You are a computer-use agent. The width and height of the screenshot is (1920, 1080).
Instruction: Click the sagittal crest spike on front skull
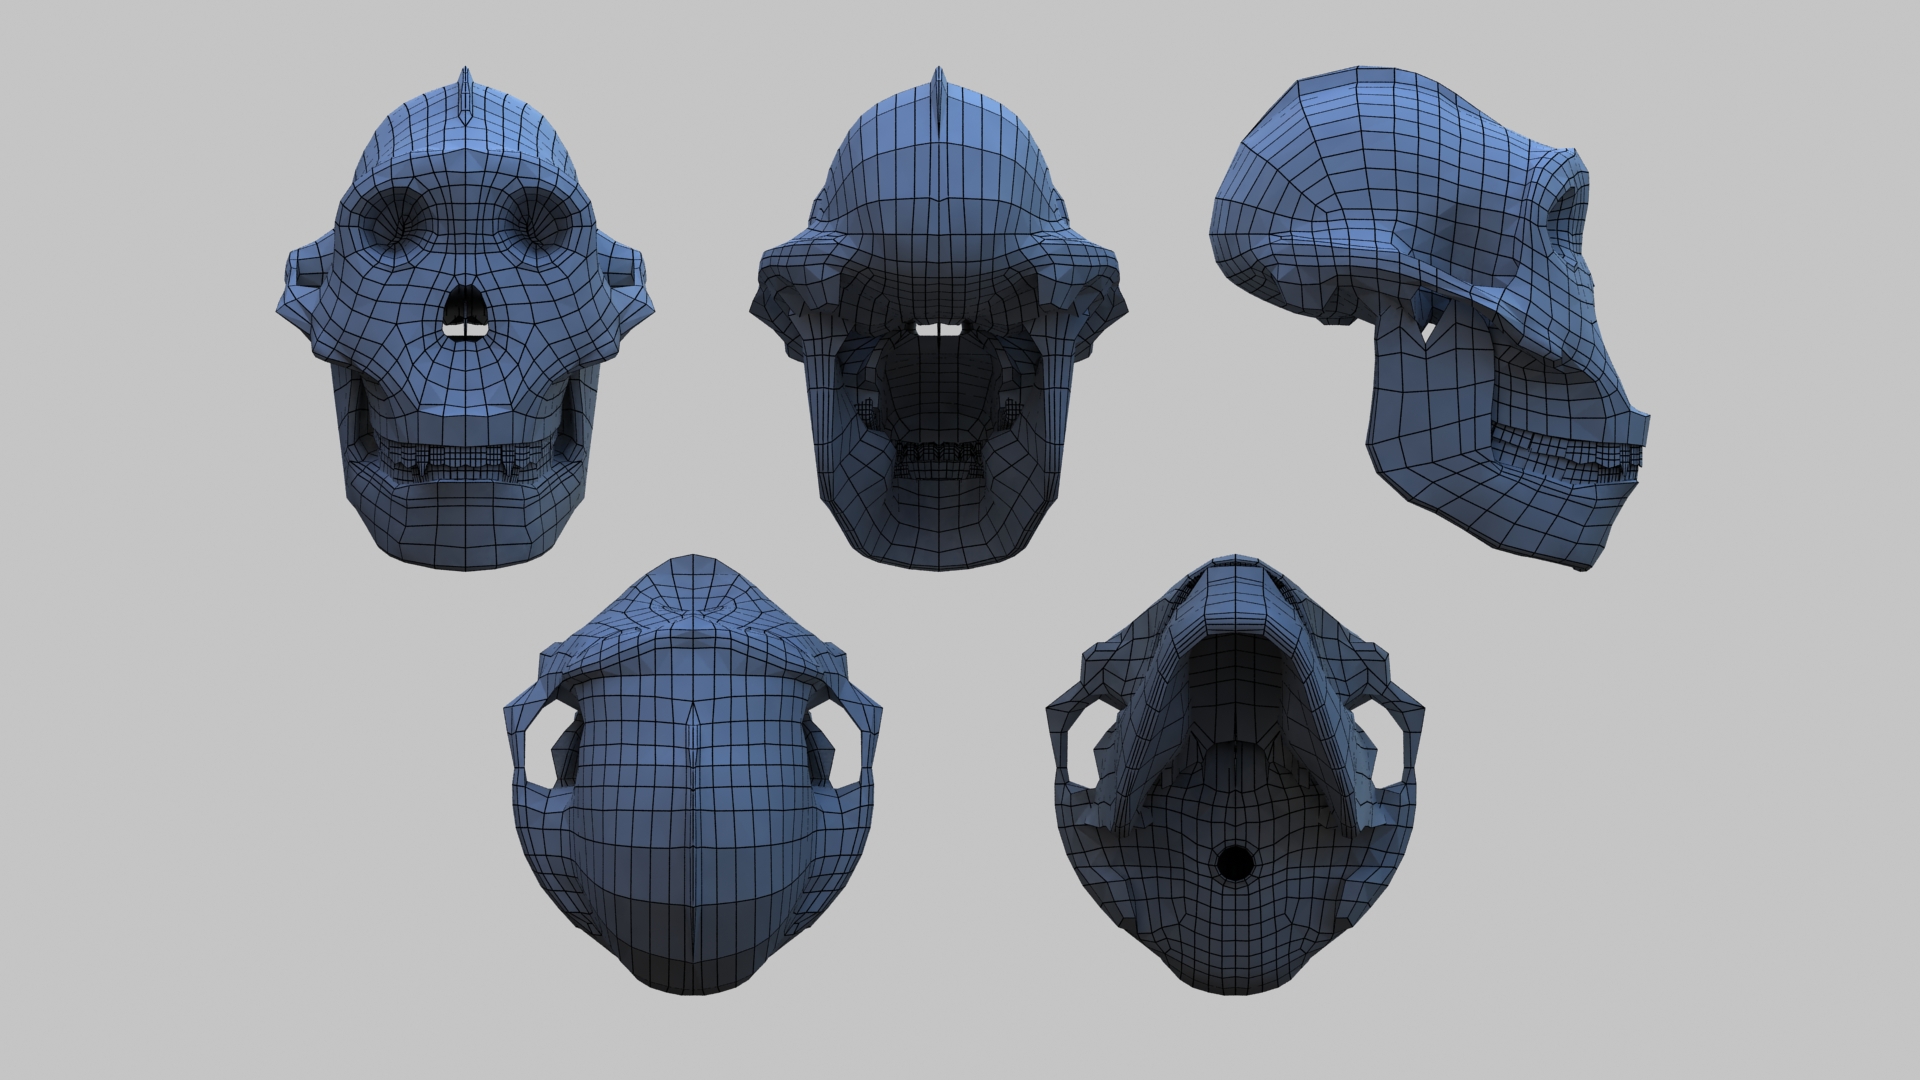(x=463, y=95)
